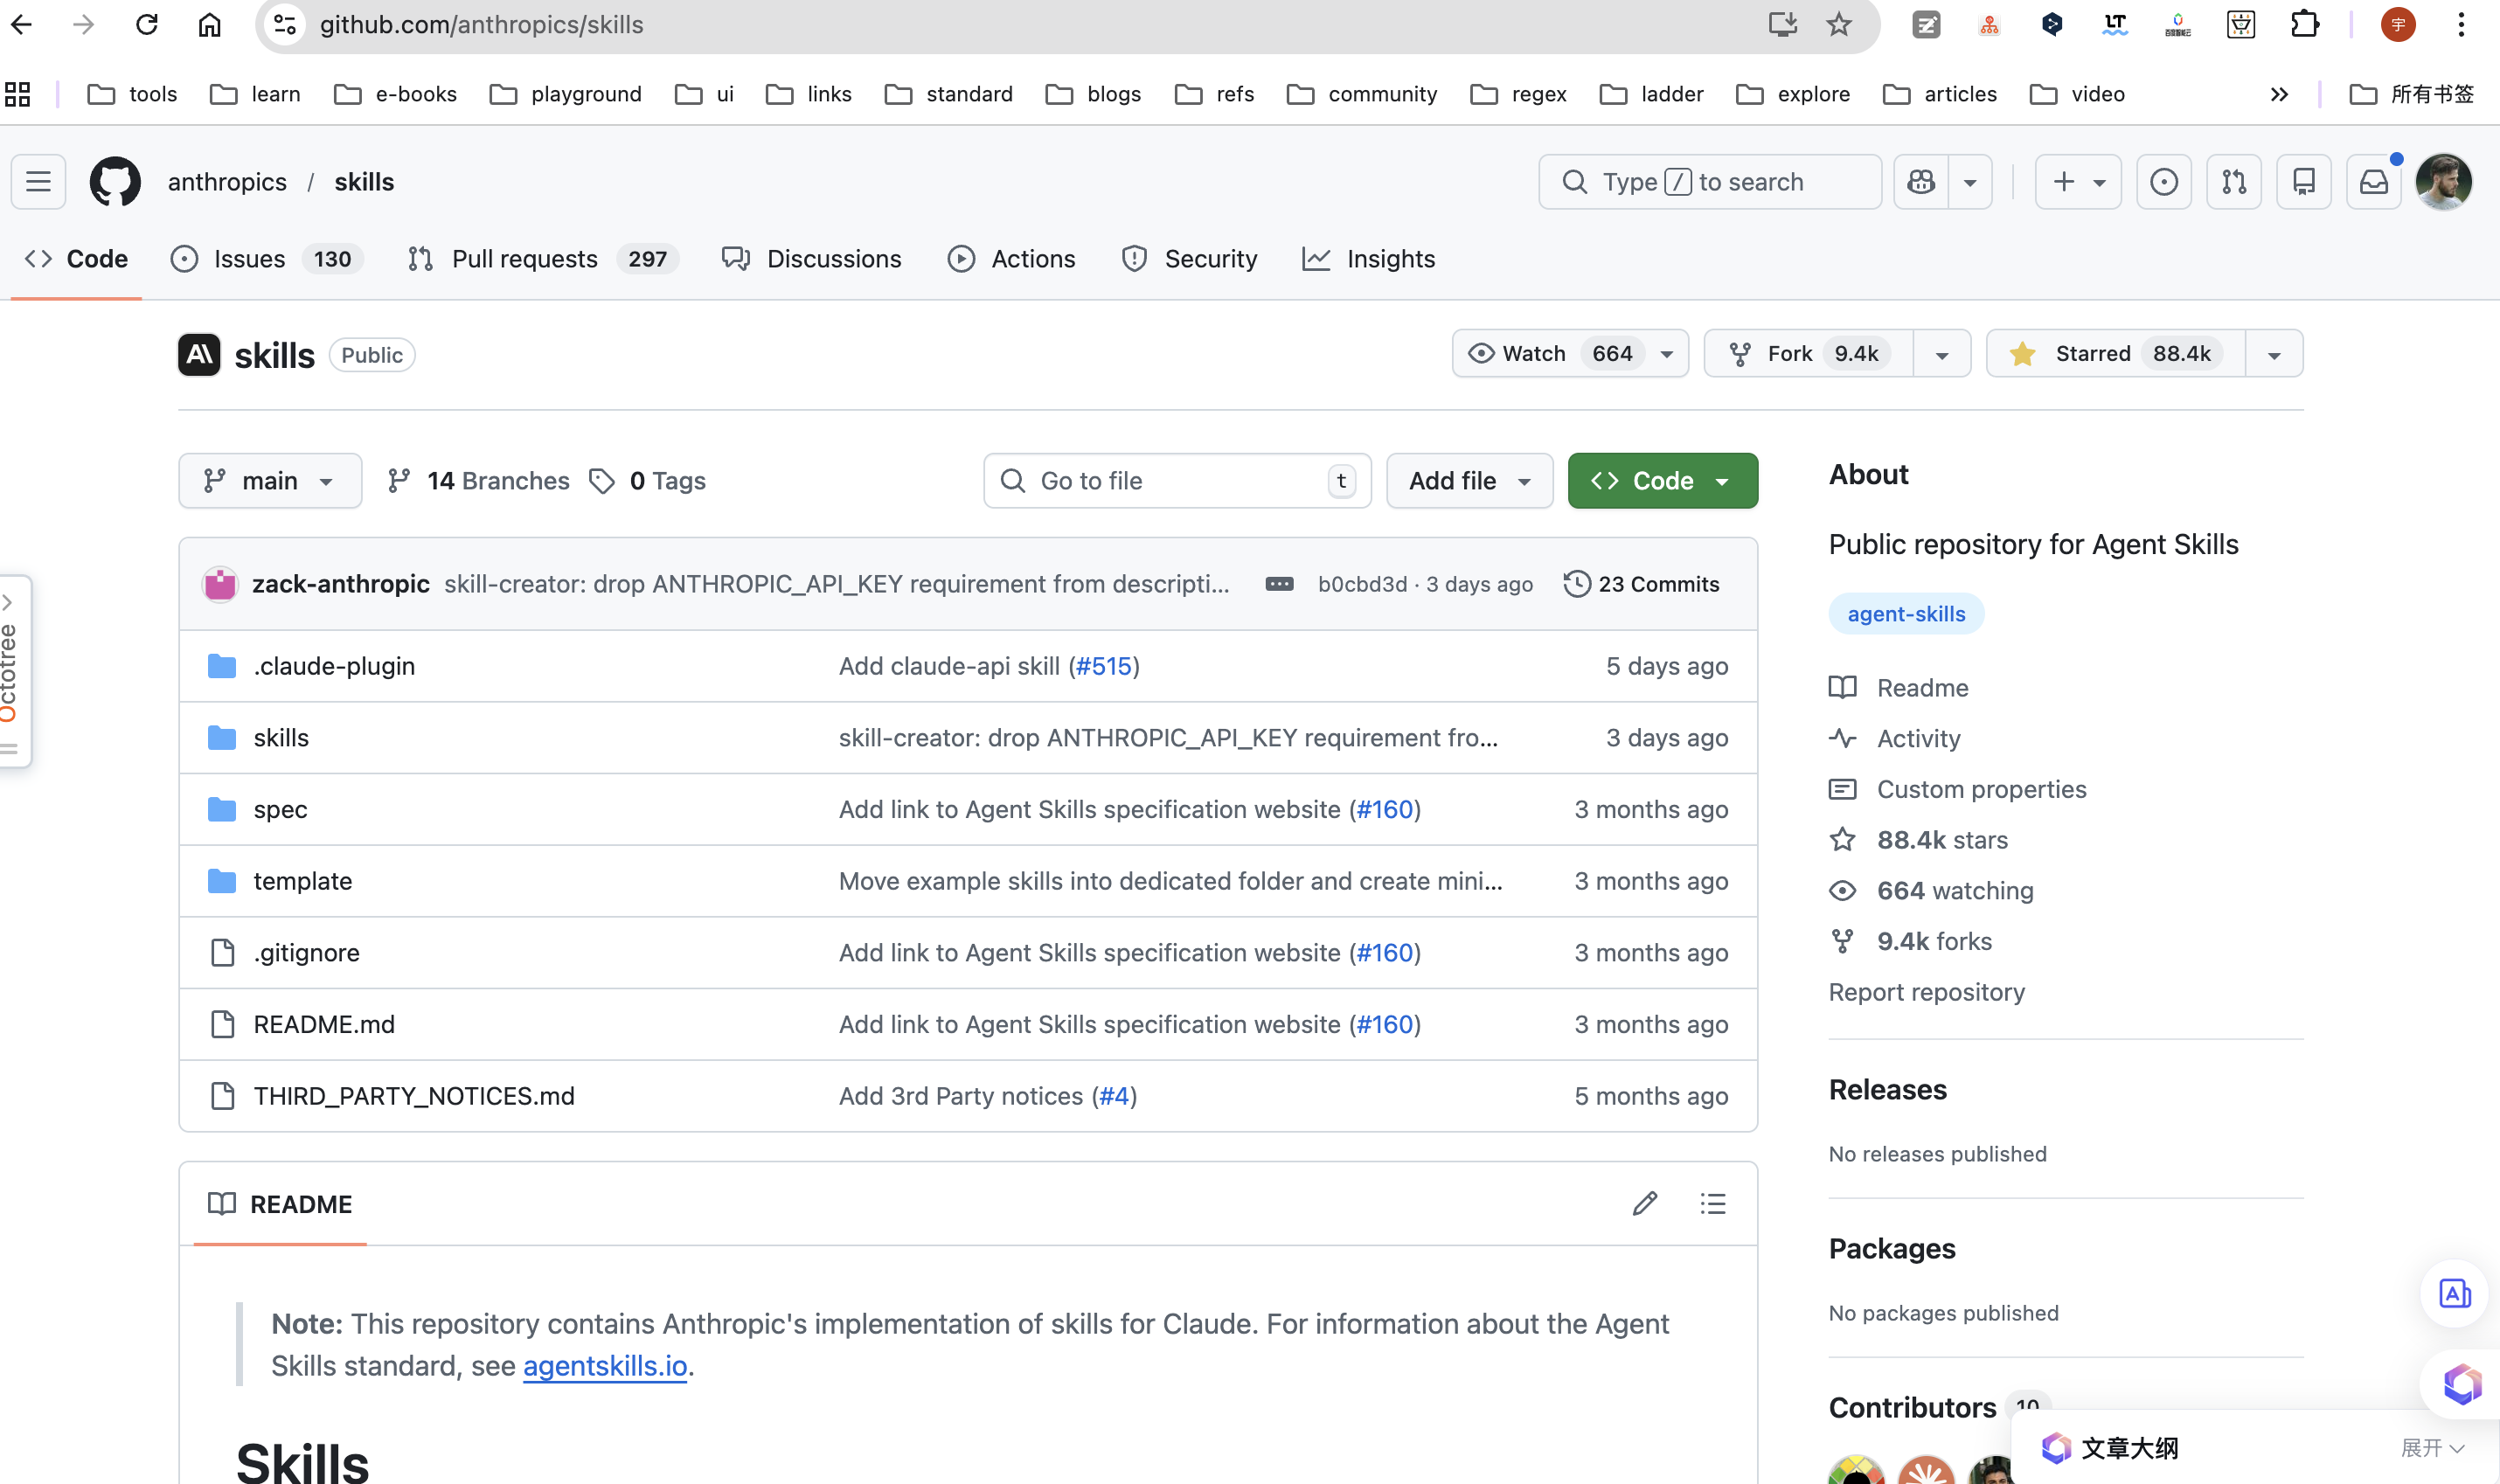Open the Security tab
The image size is (2500, 1484).
(x=1190, y=259)
